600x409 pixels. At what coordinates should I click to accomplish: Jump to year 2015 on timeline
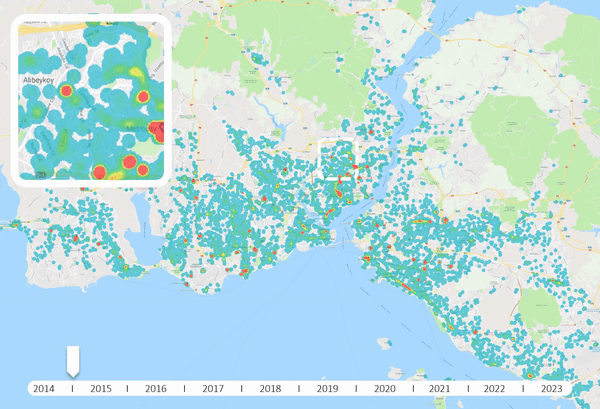(x=100, y=388)
